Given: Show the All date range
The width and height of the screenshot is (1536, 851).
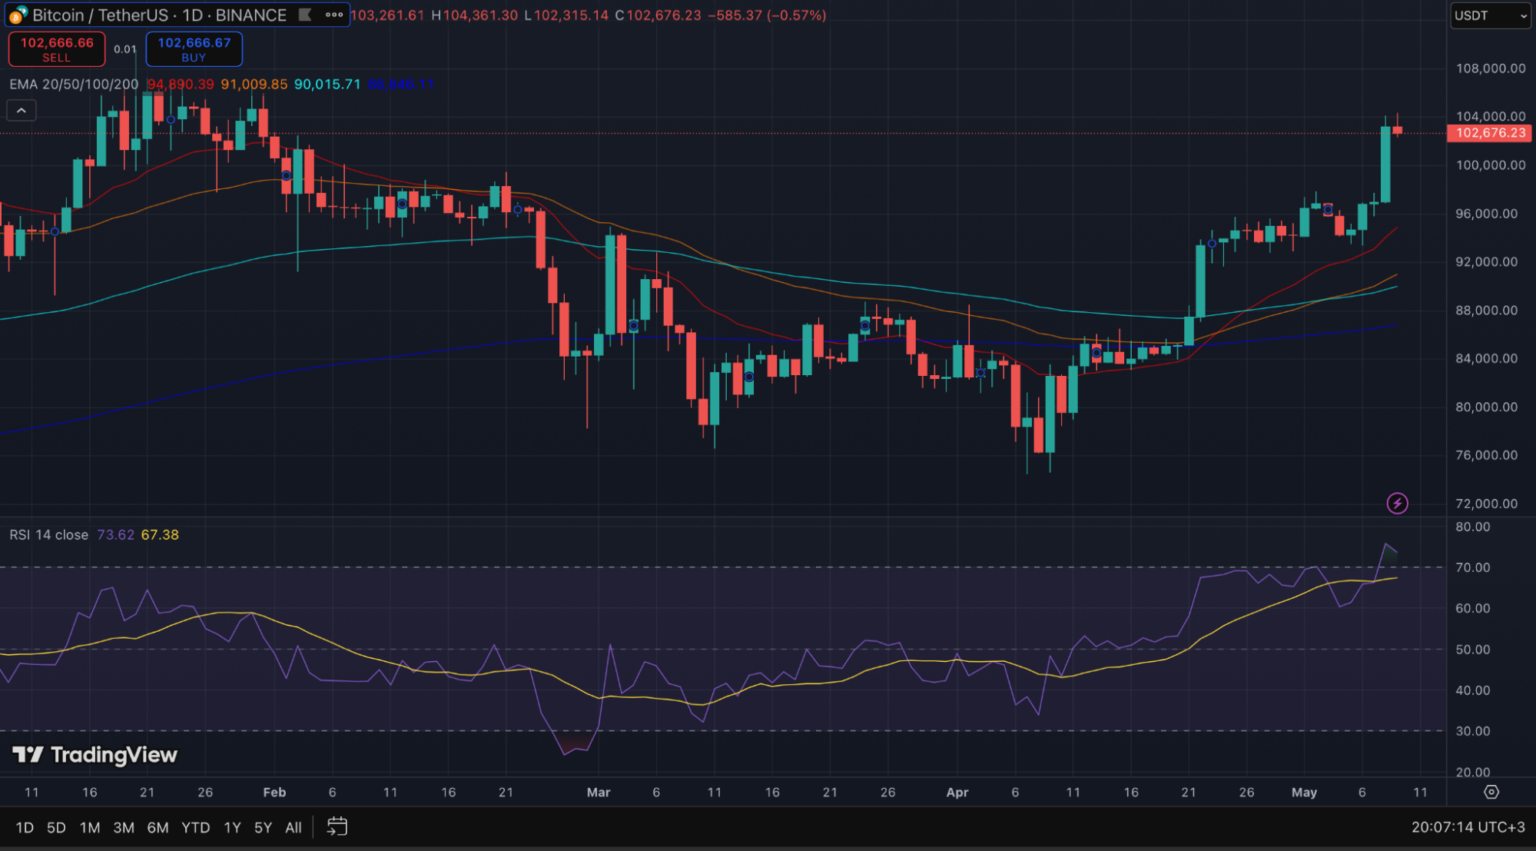Looking at the screenshot, I should [293, 827].
